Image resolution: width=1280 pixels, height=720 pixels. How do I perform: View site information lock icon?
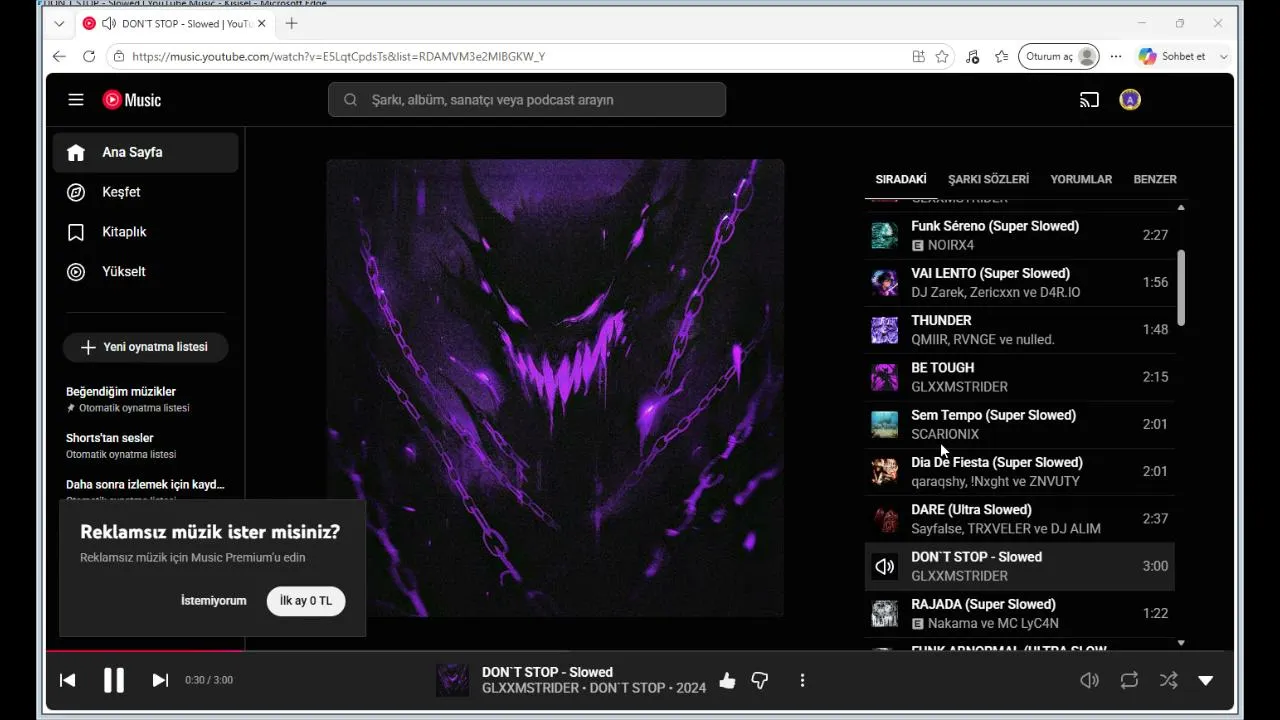tap(119, 57)
